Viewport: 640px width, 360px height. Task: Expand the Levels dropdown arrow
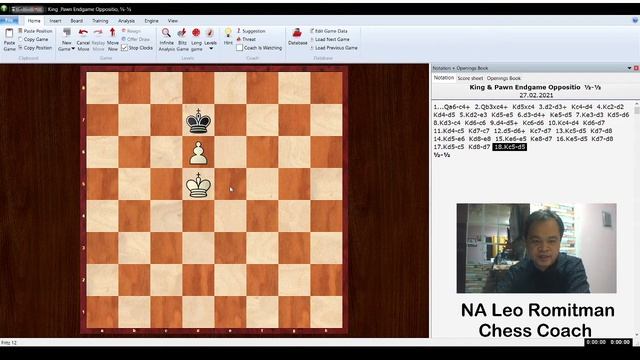[211, 49]
